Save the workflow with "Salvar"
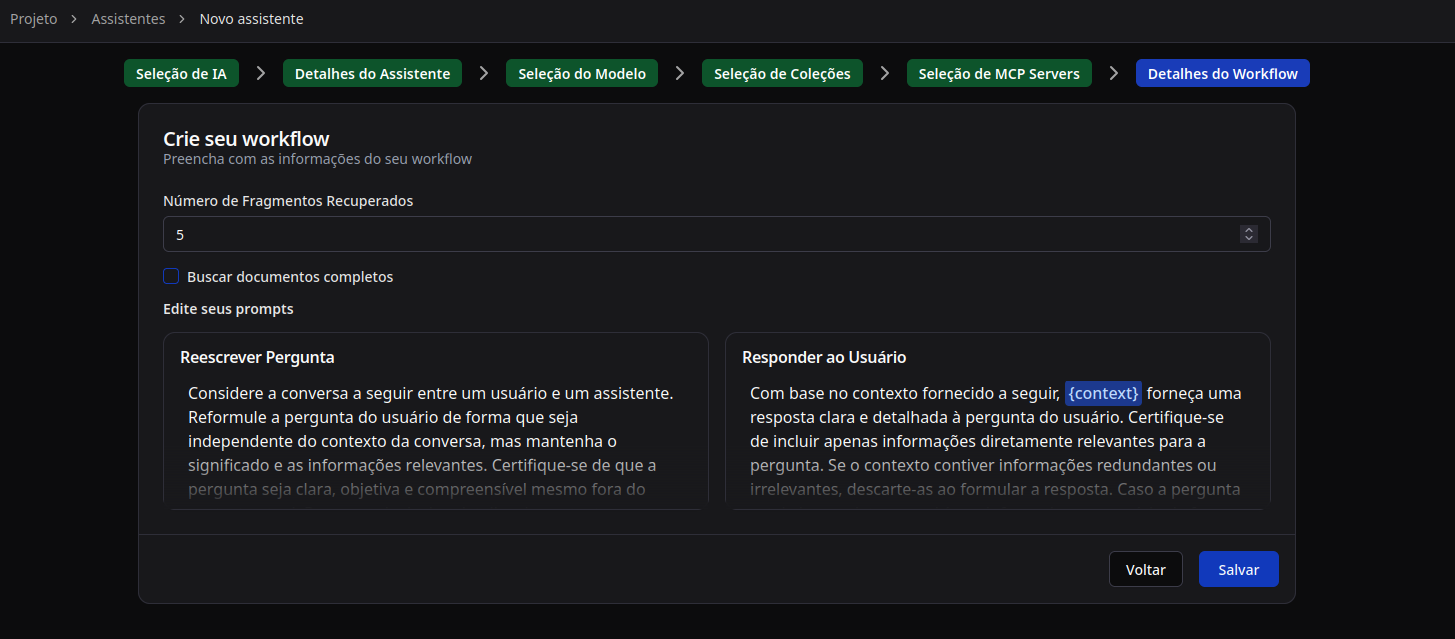 pos(1238,569)
